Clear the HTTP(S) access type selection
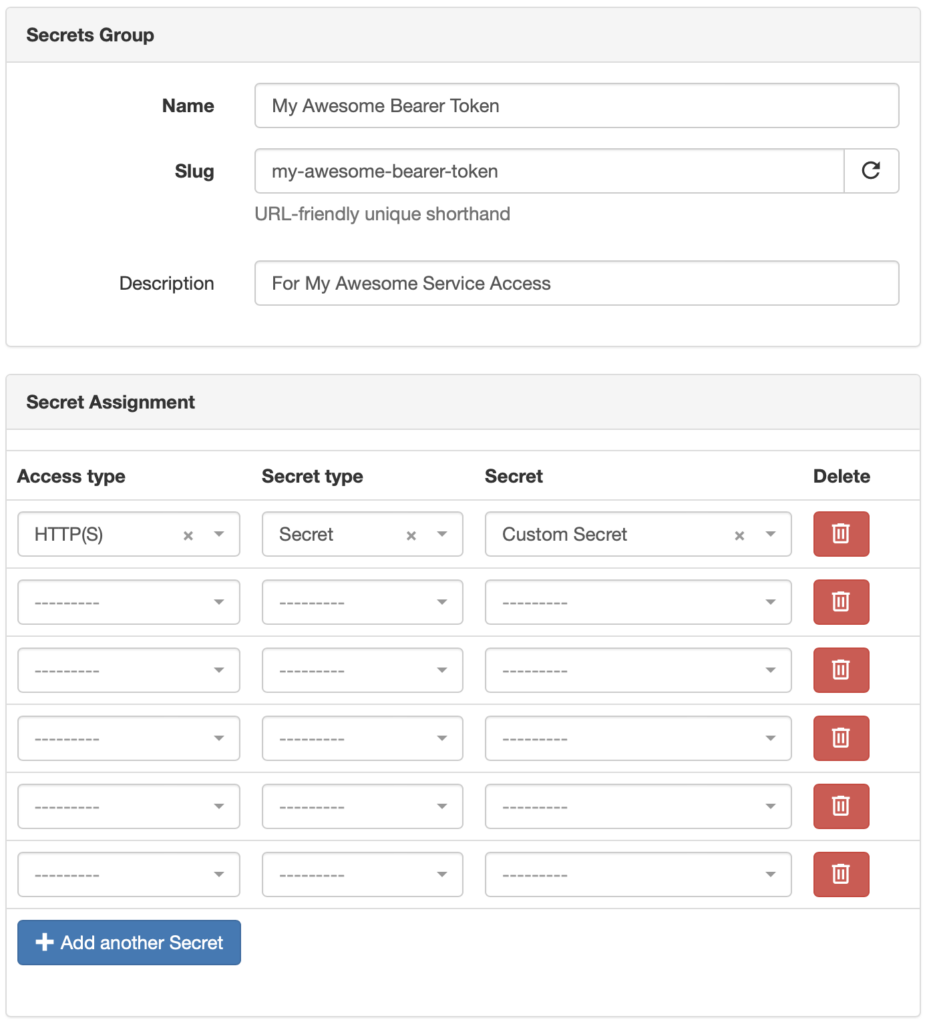927x1024 pixels. pyautogui.click(x=188, y=535)
